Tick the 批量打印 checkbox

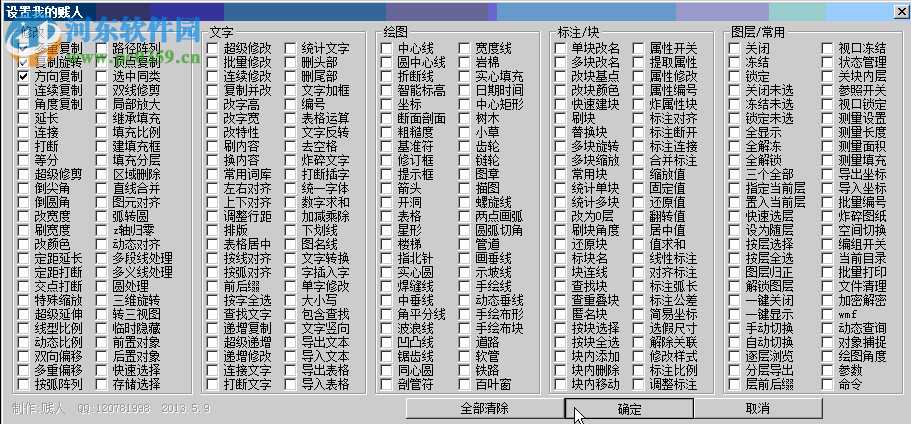[827, 272]
